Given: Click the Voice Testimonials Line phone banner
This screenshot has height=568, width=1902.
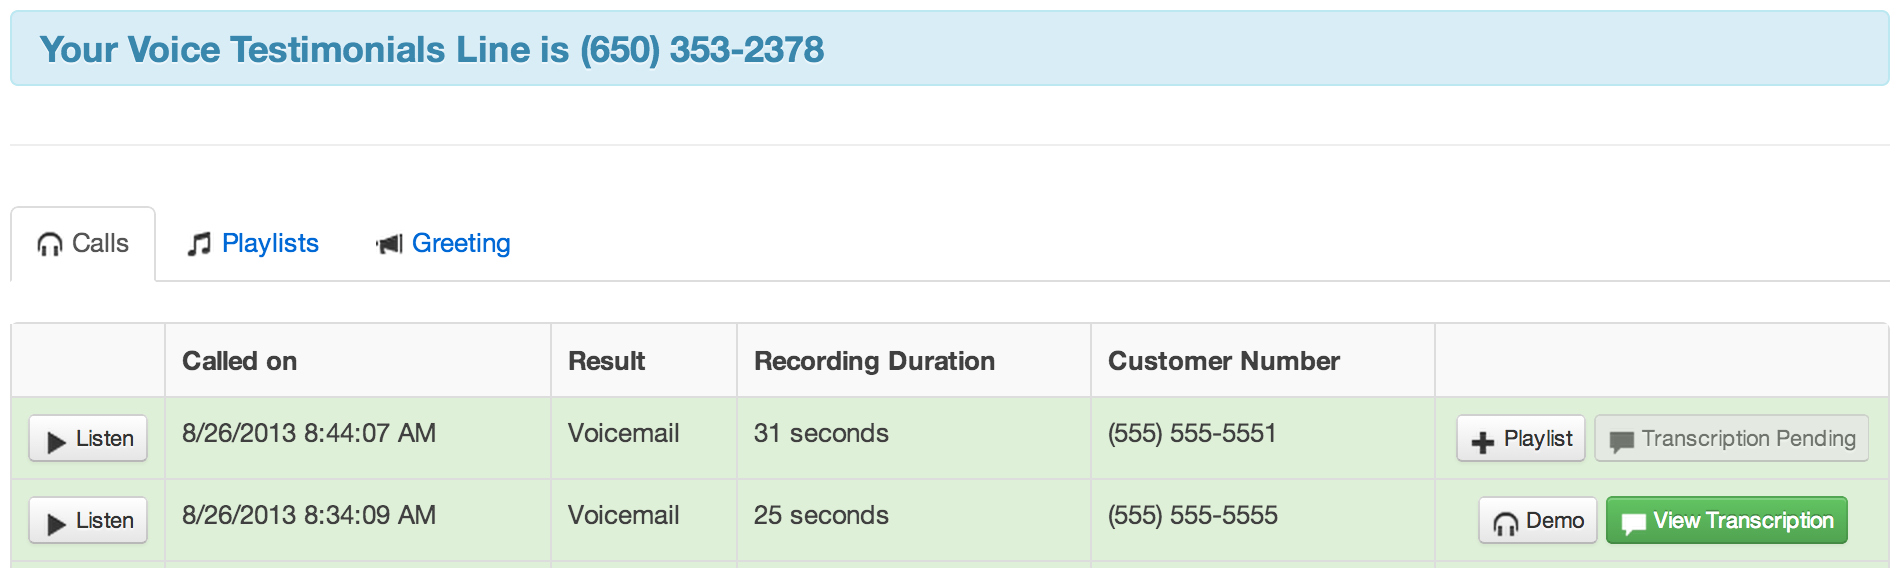Looking at the screenshot, I should point(950,49).
